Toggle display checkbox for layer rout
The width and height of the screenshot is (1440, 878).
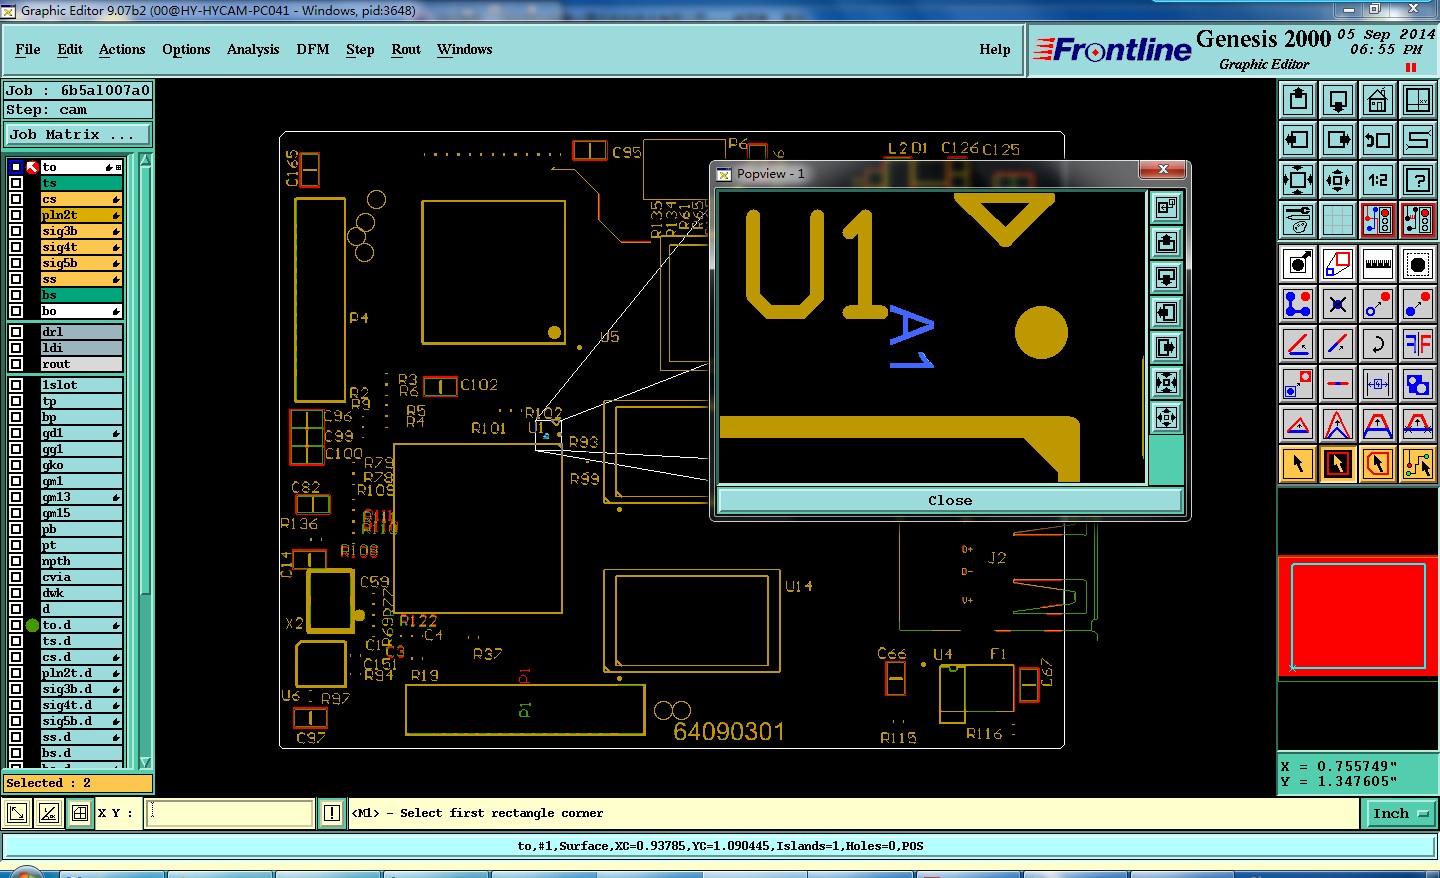click(16, 364)
